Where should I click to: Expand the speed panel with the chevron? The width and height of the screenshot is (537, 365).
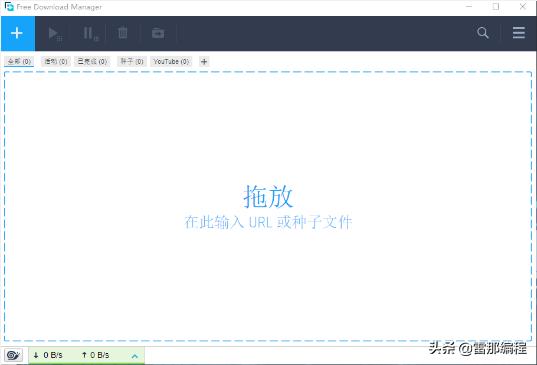[x=135, y=356]
